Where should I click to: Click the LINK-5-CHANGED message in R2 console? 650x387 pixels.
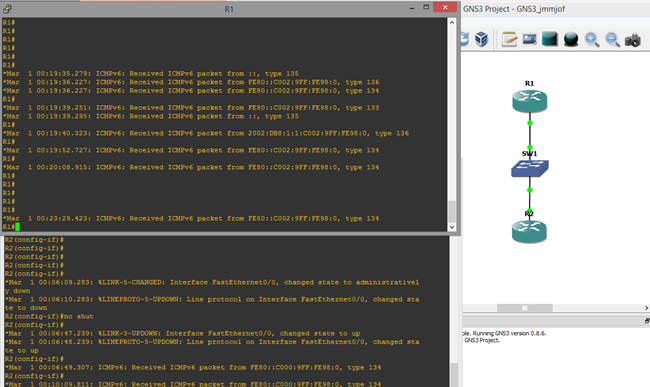coord(212,286)
